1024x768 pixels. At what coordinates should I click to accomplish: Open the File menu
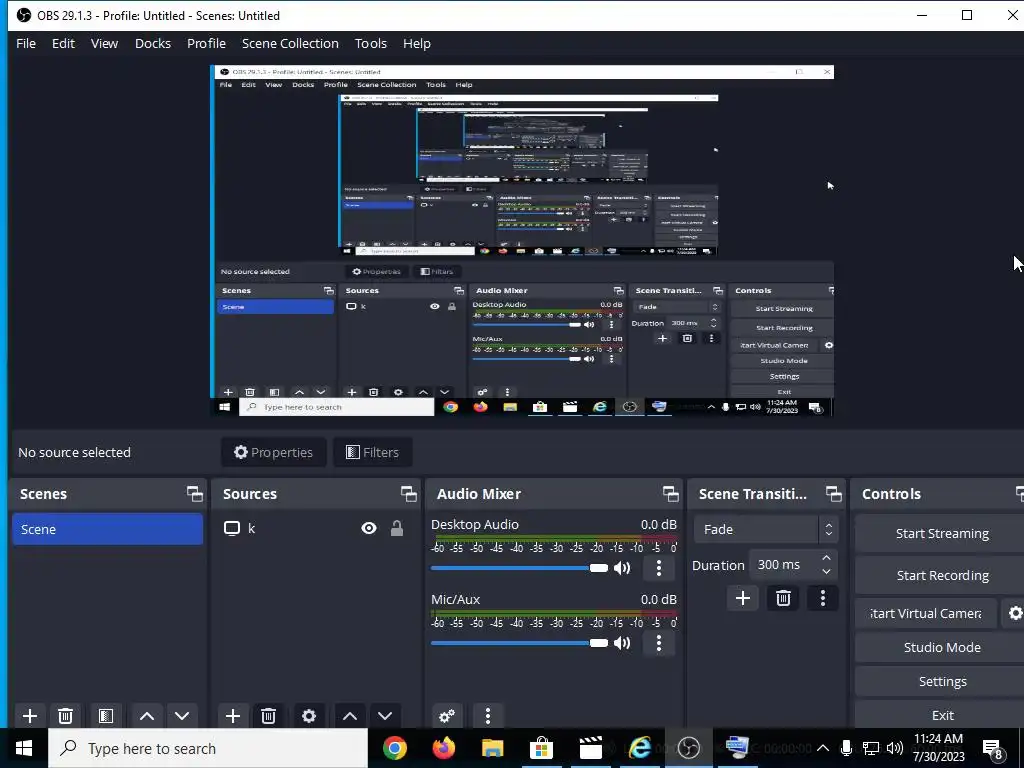pyautogui.click(x=26, y=44)
